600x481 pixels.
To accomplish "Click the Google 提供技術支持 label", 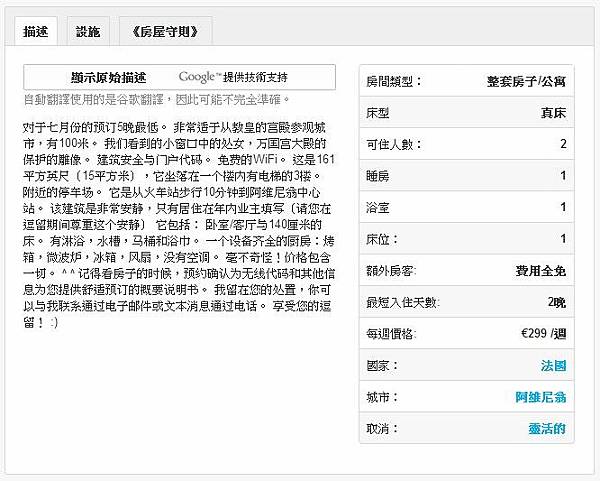I will pyautogui.click(x=233, y=77).
